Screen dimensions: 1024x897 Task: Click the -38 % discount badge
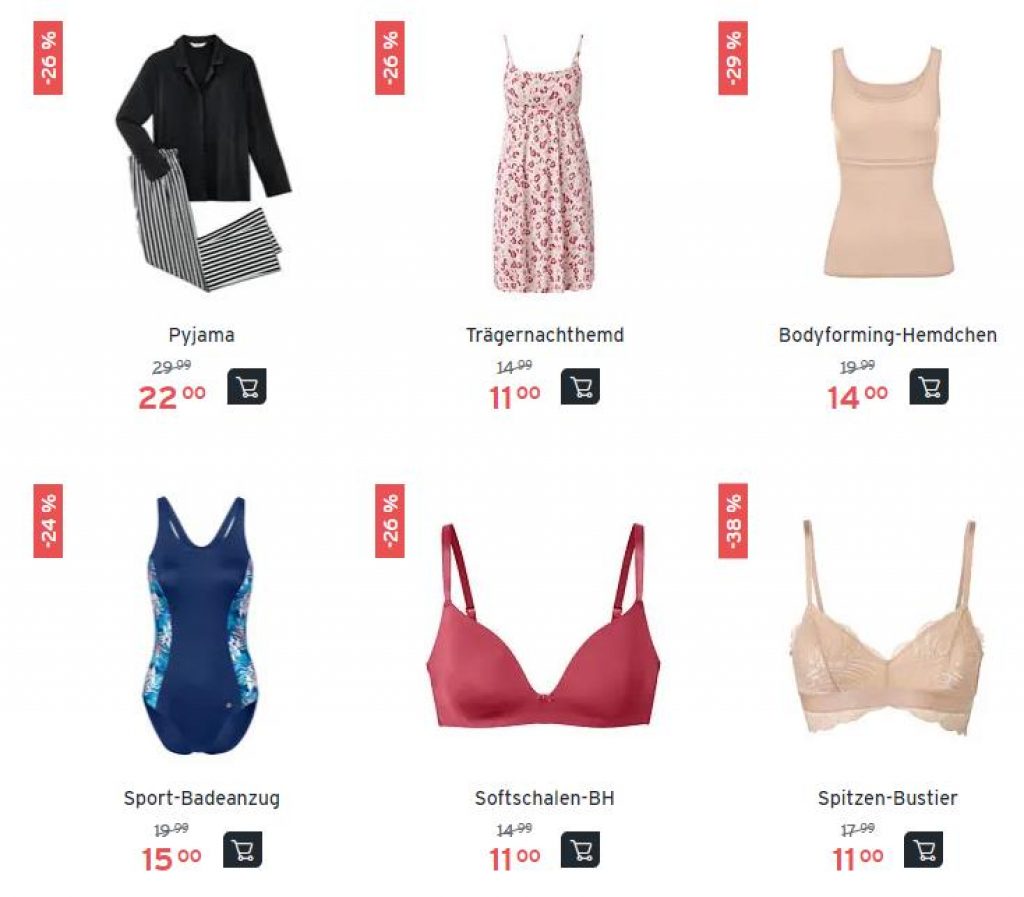[x=733, y=521]
